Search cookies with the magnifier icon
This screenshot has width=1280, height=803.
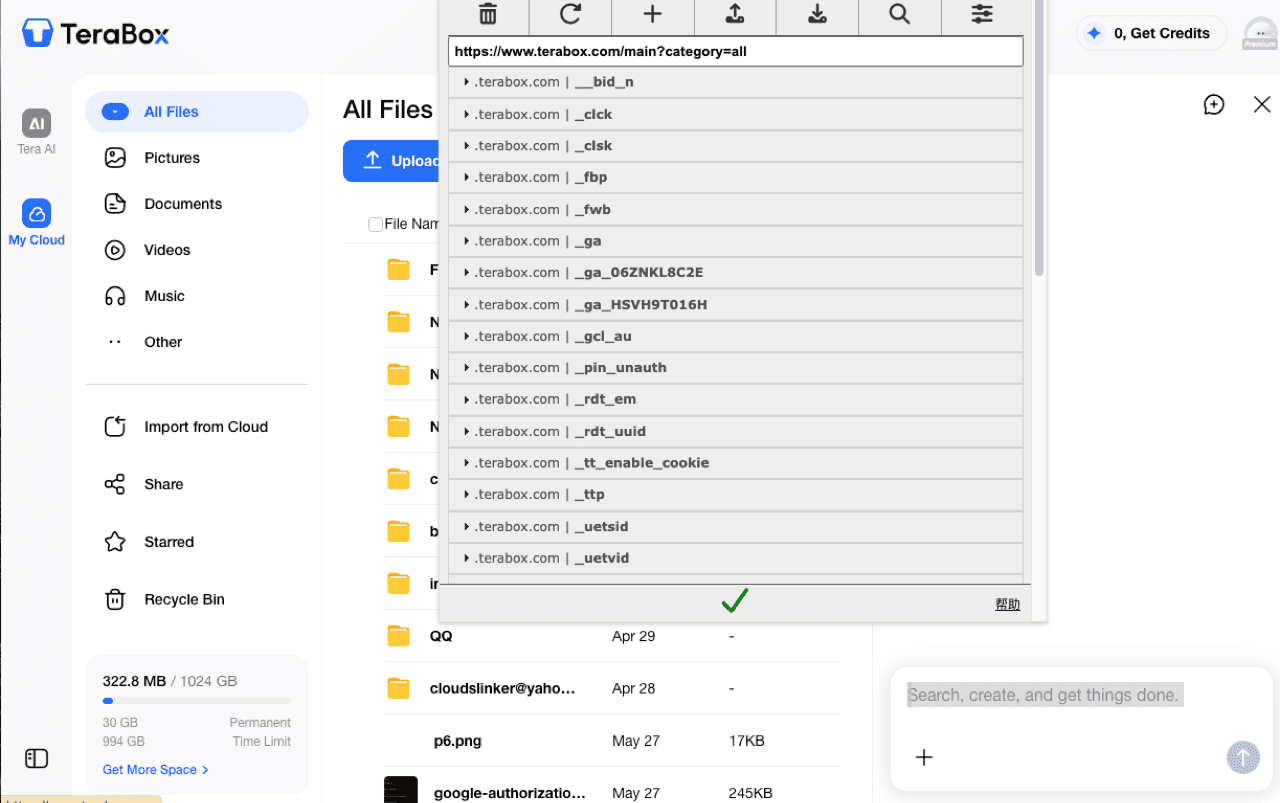[x=899, y=14]
